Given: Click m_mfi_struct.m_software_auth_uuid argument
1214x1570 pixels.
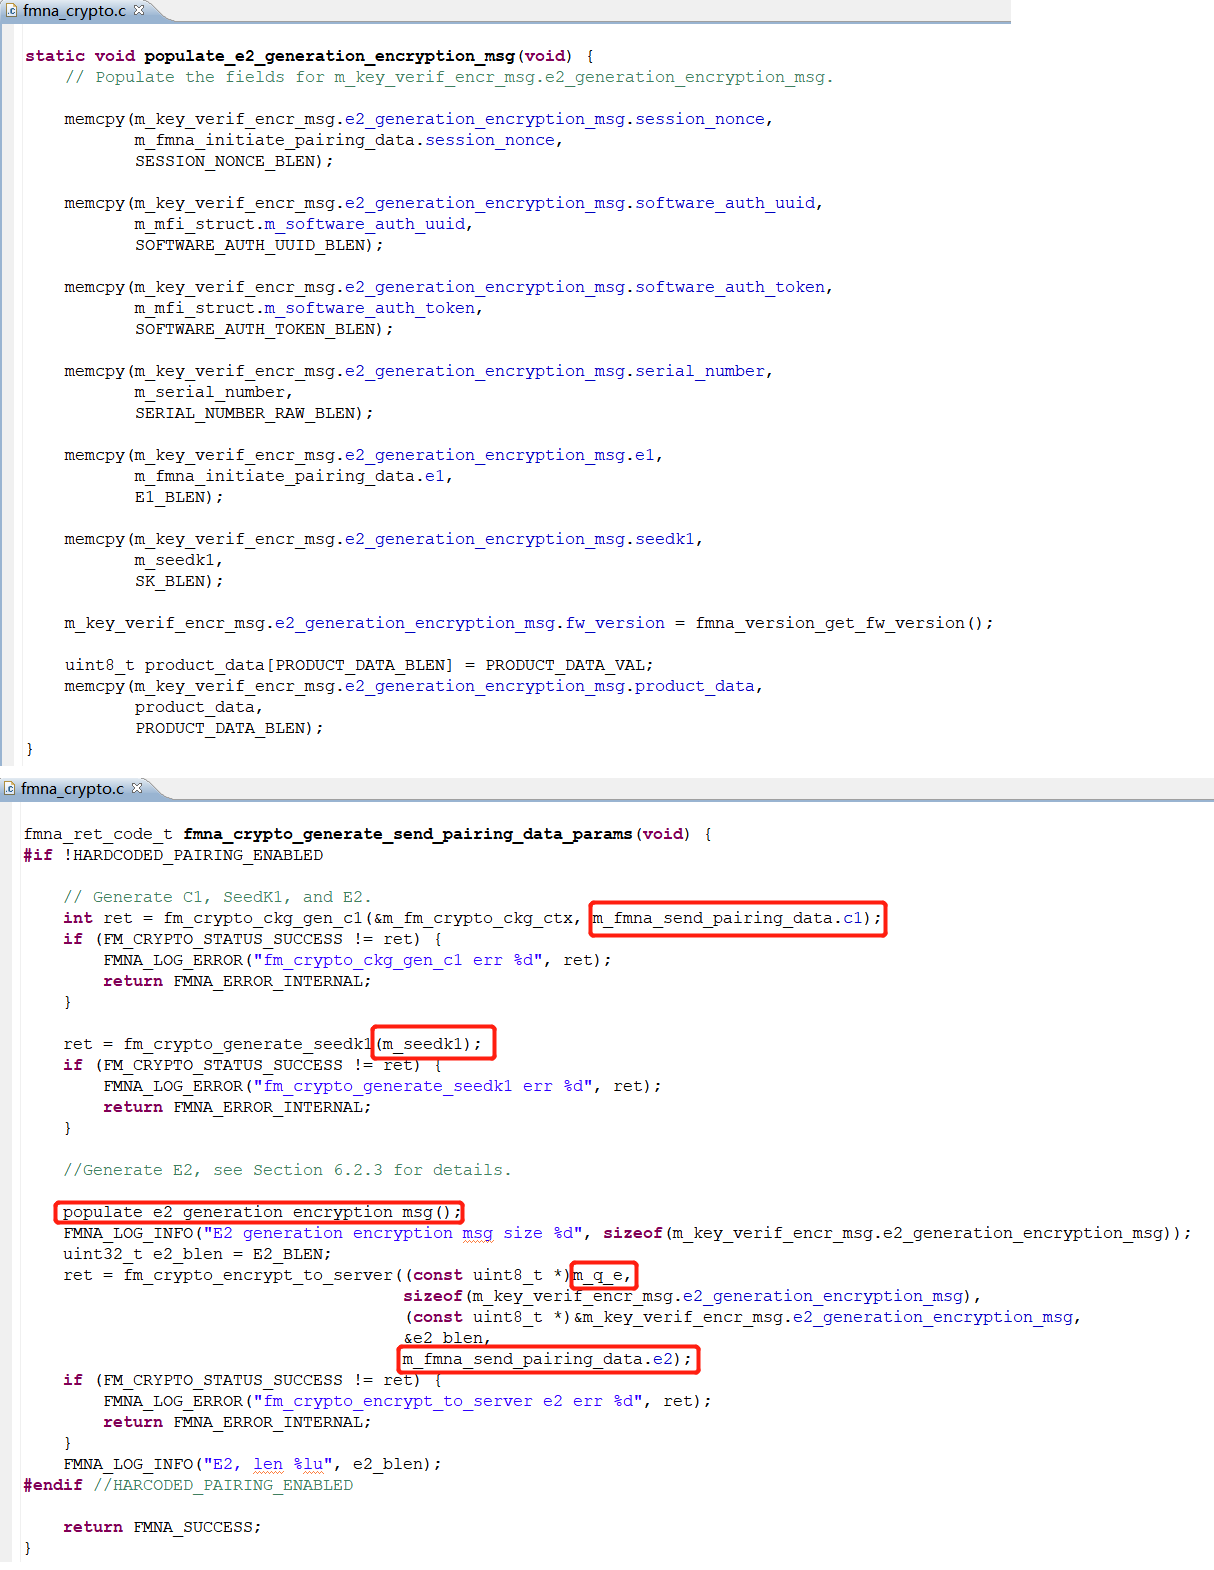Looking at the screenshot, I should 300,224.
